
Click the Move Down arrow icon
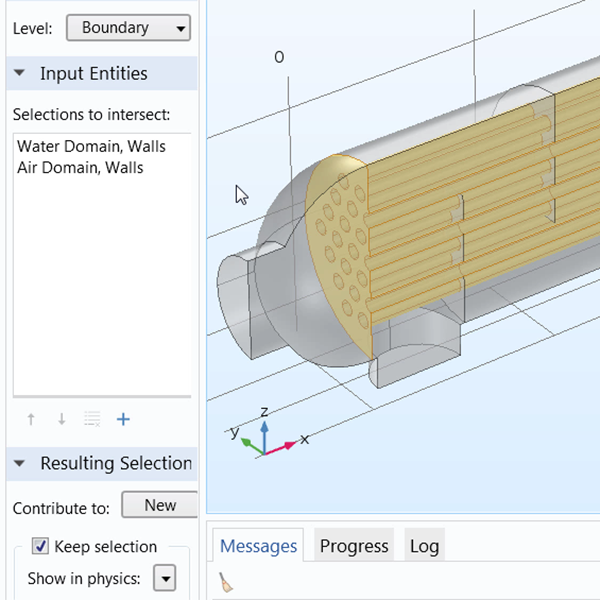[62, 420]
